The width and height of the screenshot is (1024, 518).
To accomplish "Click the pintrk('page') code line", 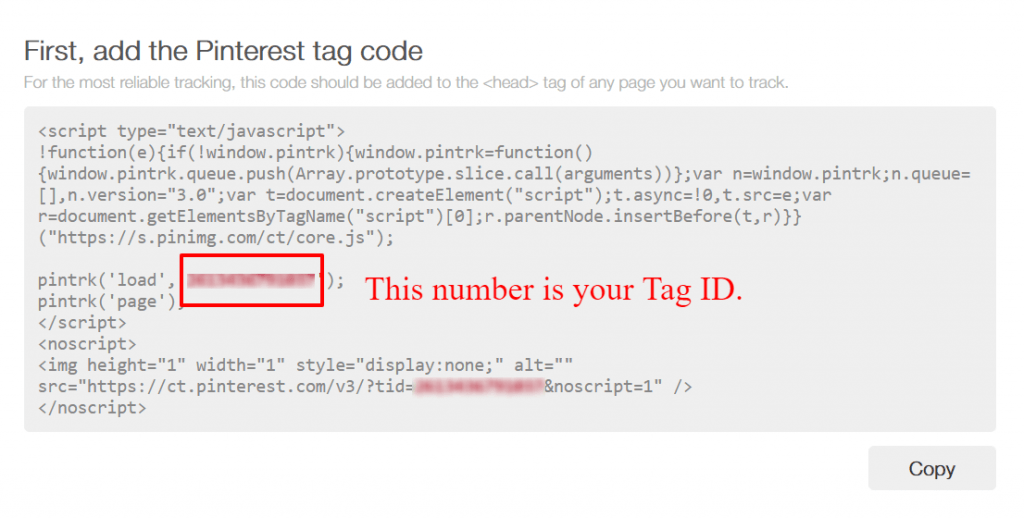I will (x=110, y=302).
